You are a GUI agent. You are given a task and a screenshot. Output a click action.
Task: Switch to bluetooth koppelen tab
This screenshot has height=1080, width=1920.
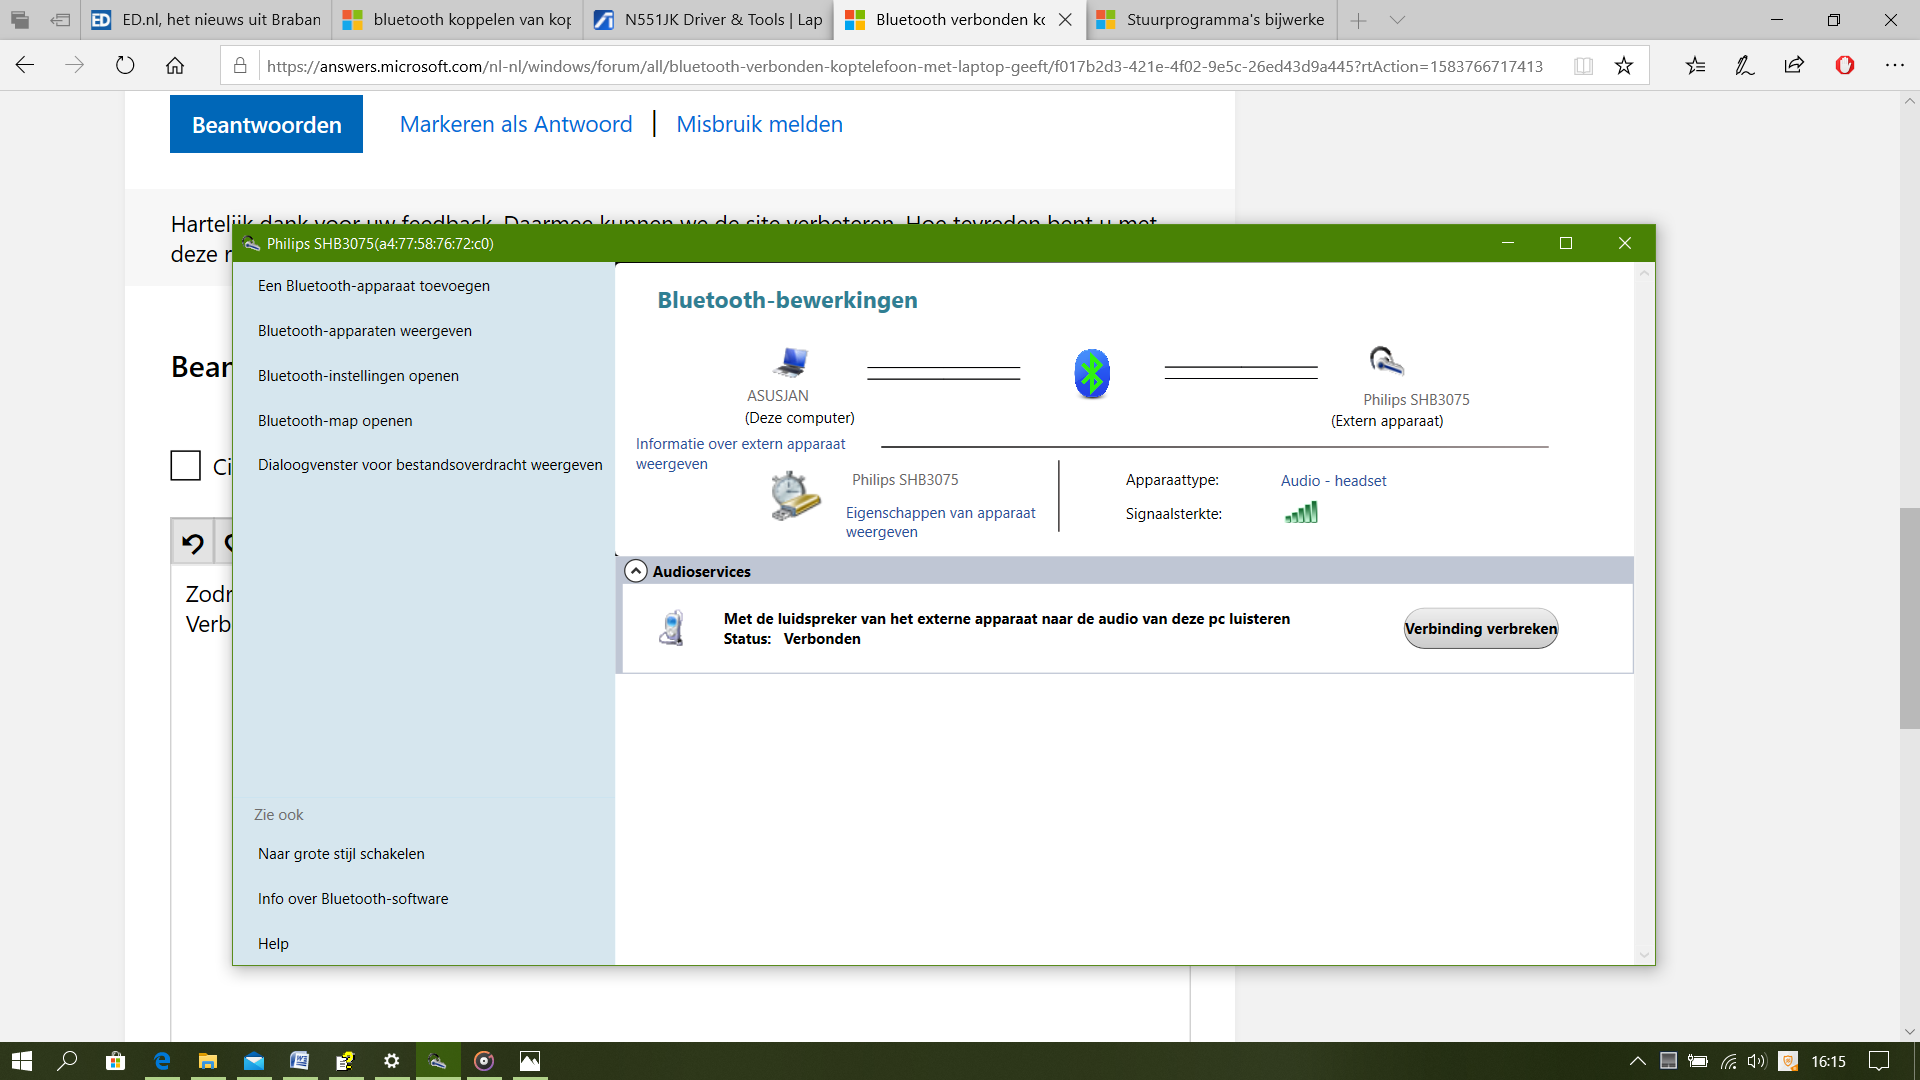[458, 20]
